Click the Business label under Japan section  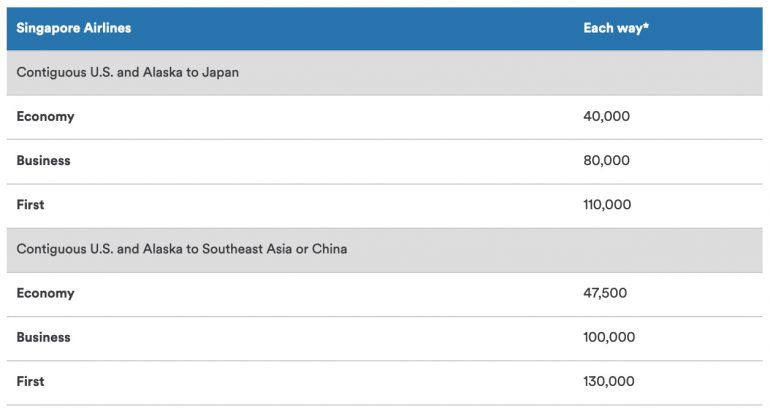pos(43,160)
